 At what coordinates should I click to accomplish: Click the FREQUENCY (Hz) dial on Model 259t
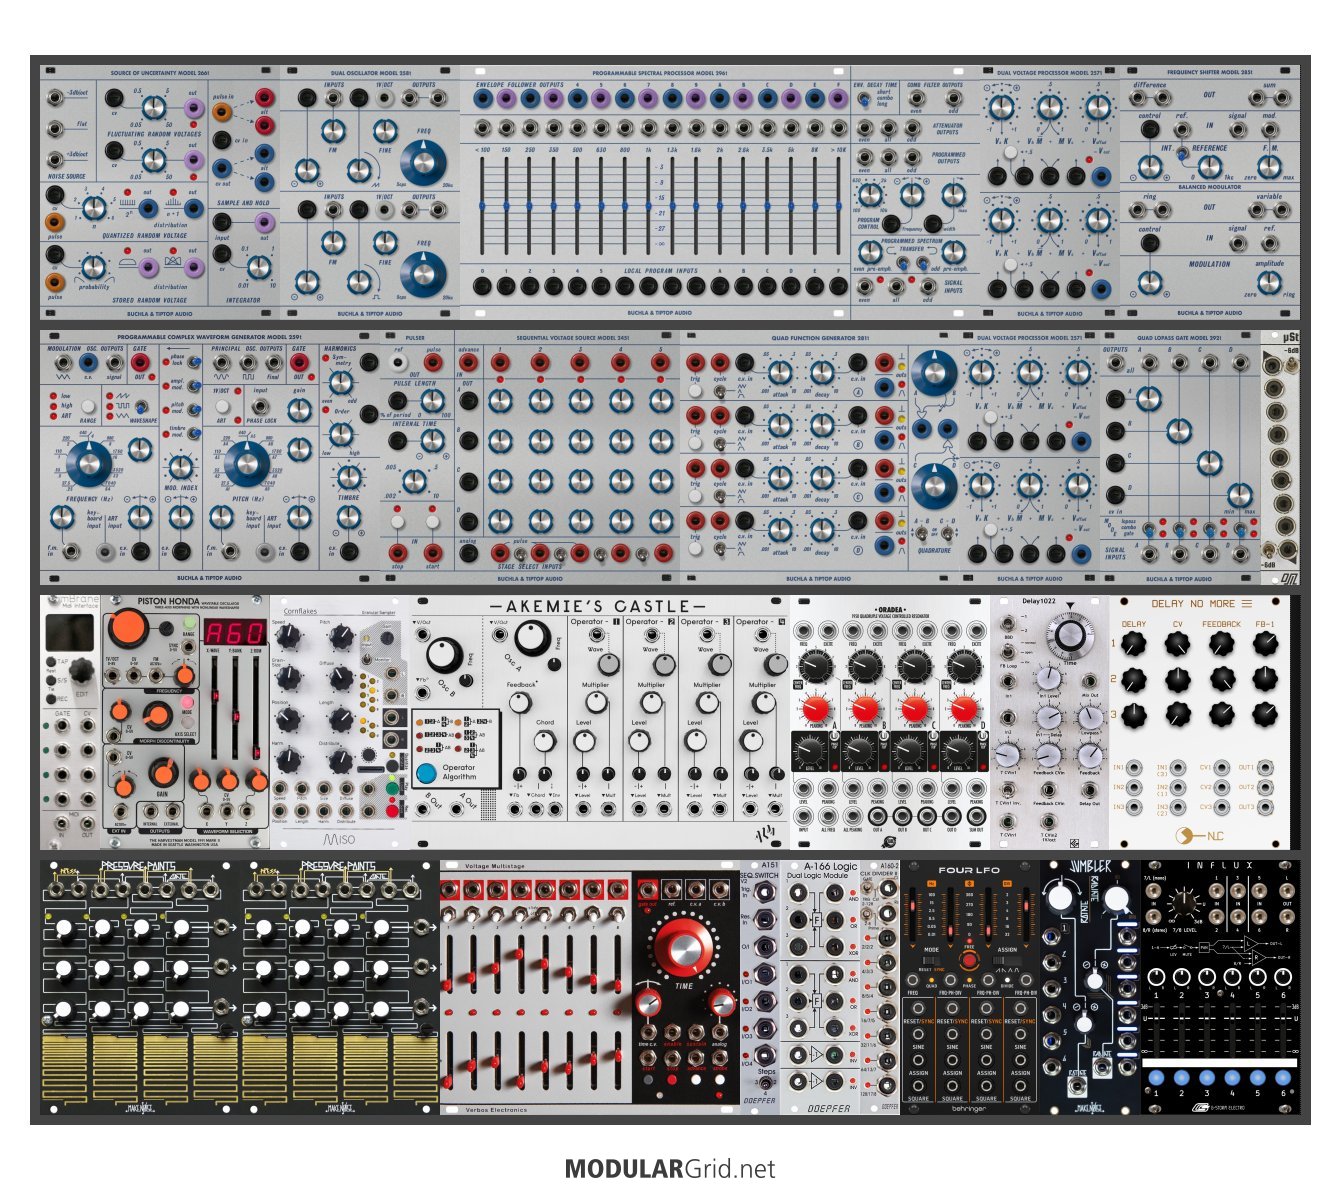coord(88,464)
